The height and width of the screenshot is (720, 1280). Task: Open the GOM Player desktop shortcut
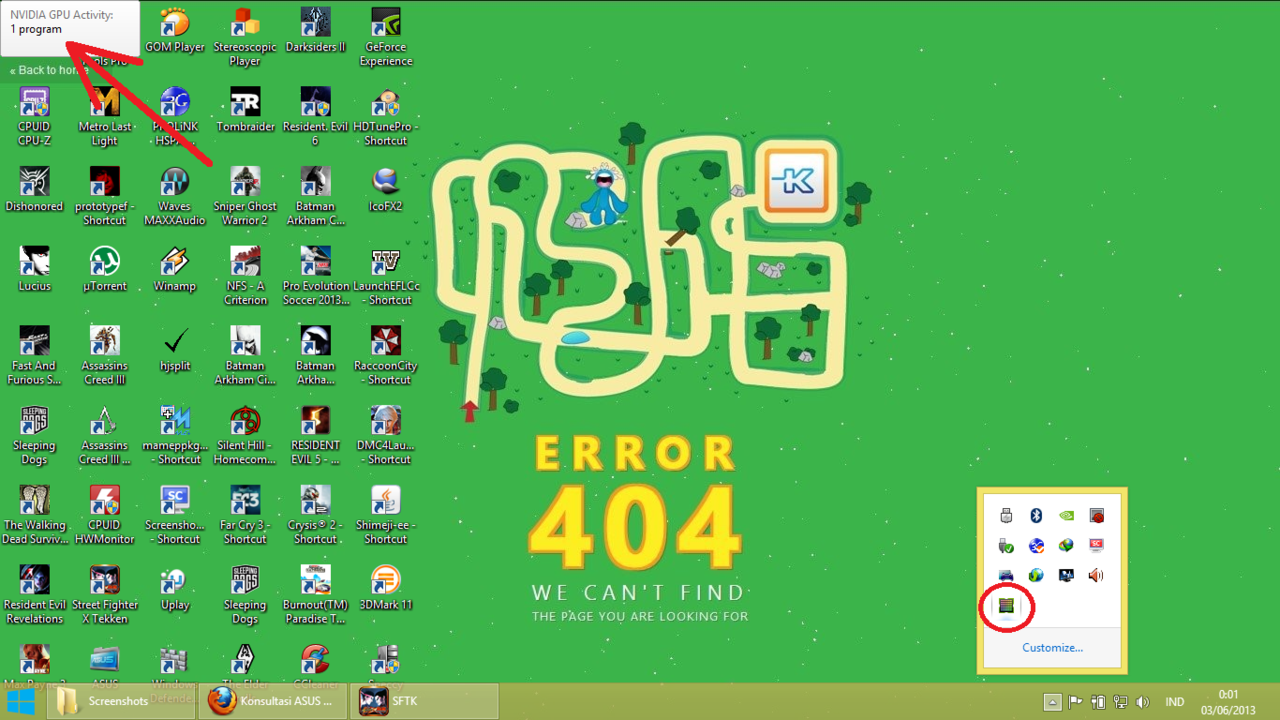tap(175, 30)
